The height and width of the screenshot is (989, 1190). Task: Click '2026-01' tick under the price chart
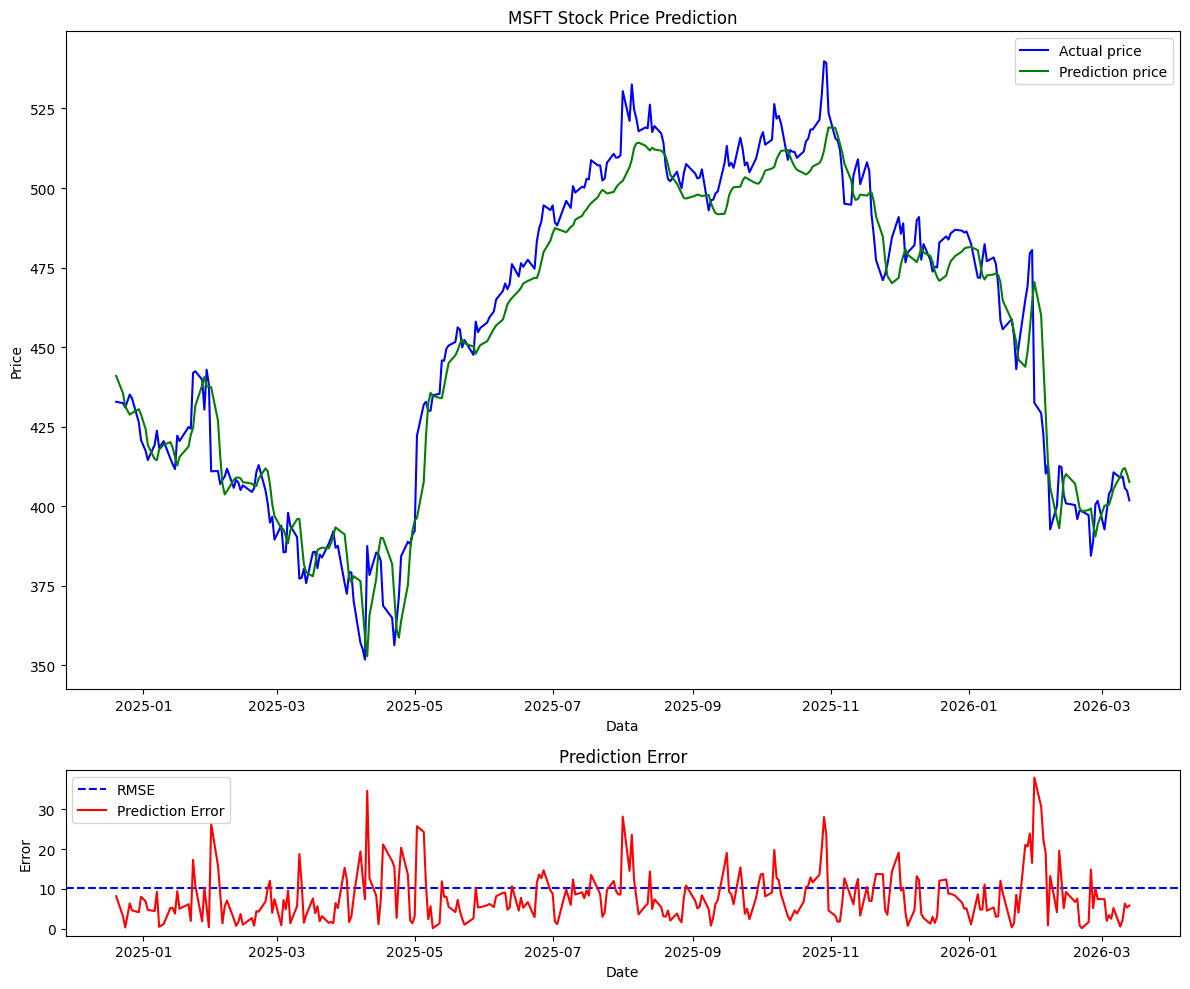coord(969,707)
